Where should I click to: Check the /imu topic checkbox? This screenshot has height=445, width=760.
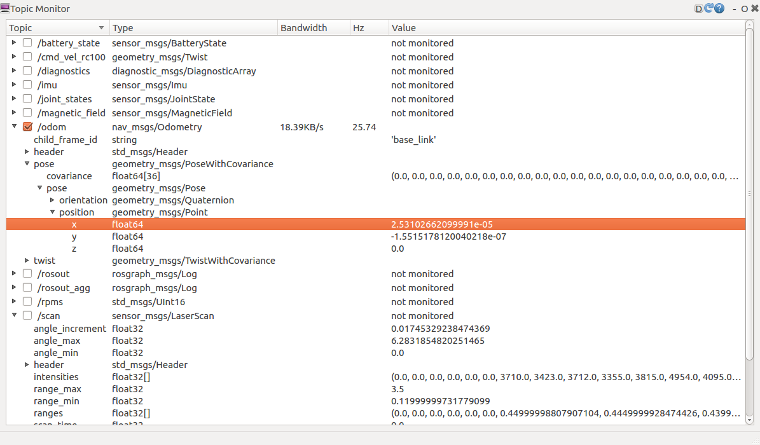(28, 85)
